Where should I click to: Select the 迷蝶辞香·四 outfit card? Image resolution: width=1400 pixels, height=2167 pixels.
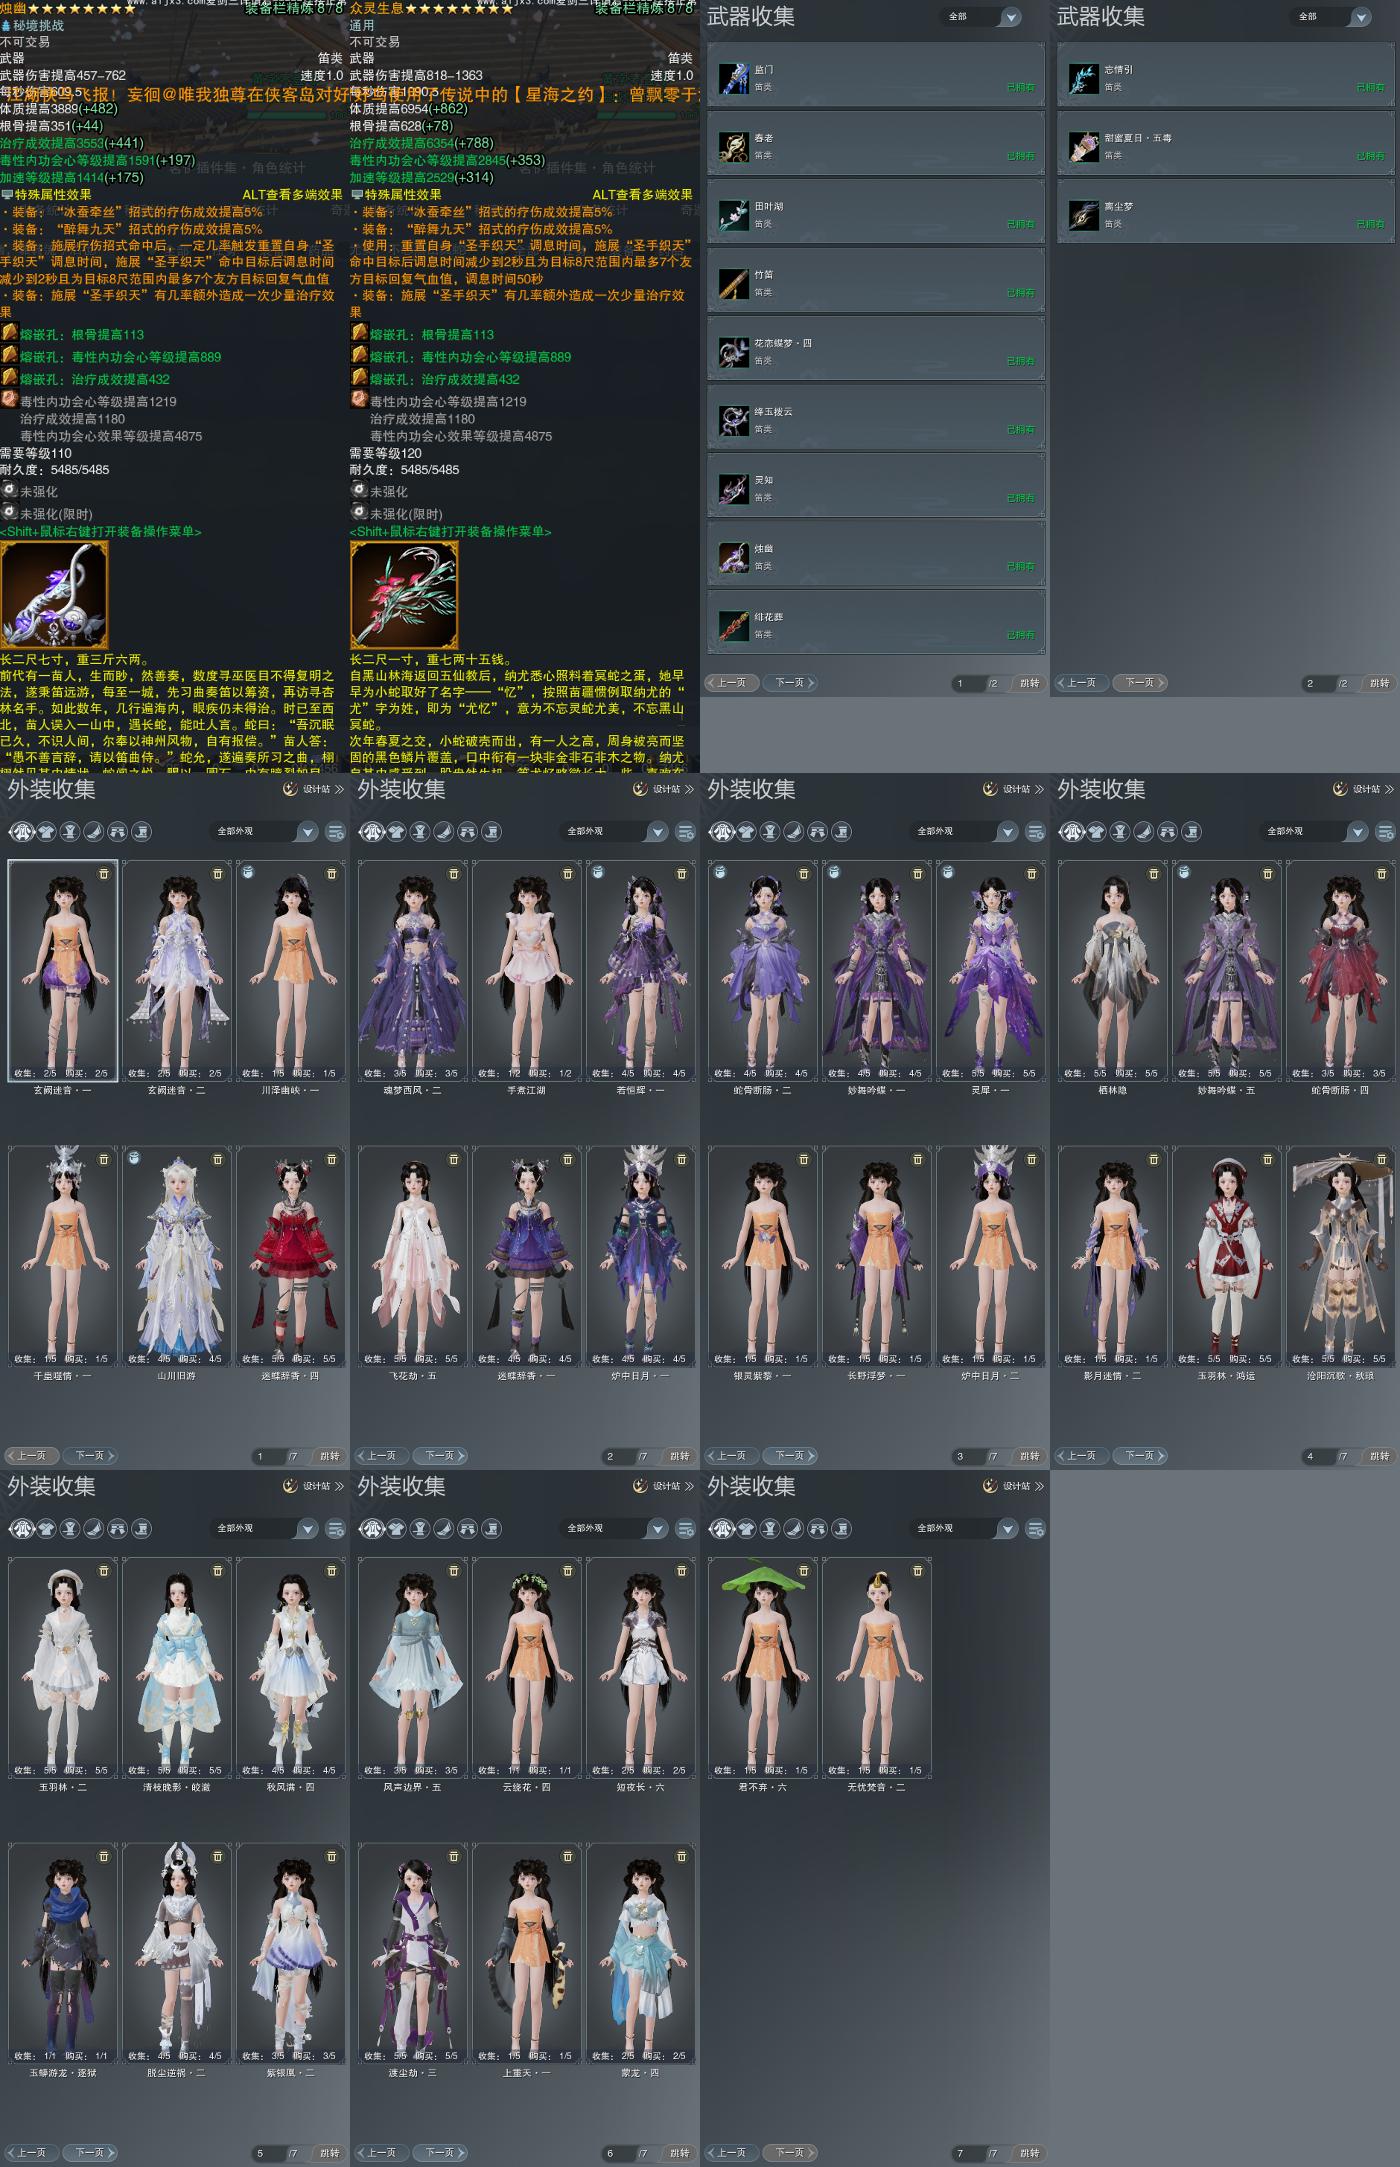coord(291,1256)
